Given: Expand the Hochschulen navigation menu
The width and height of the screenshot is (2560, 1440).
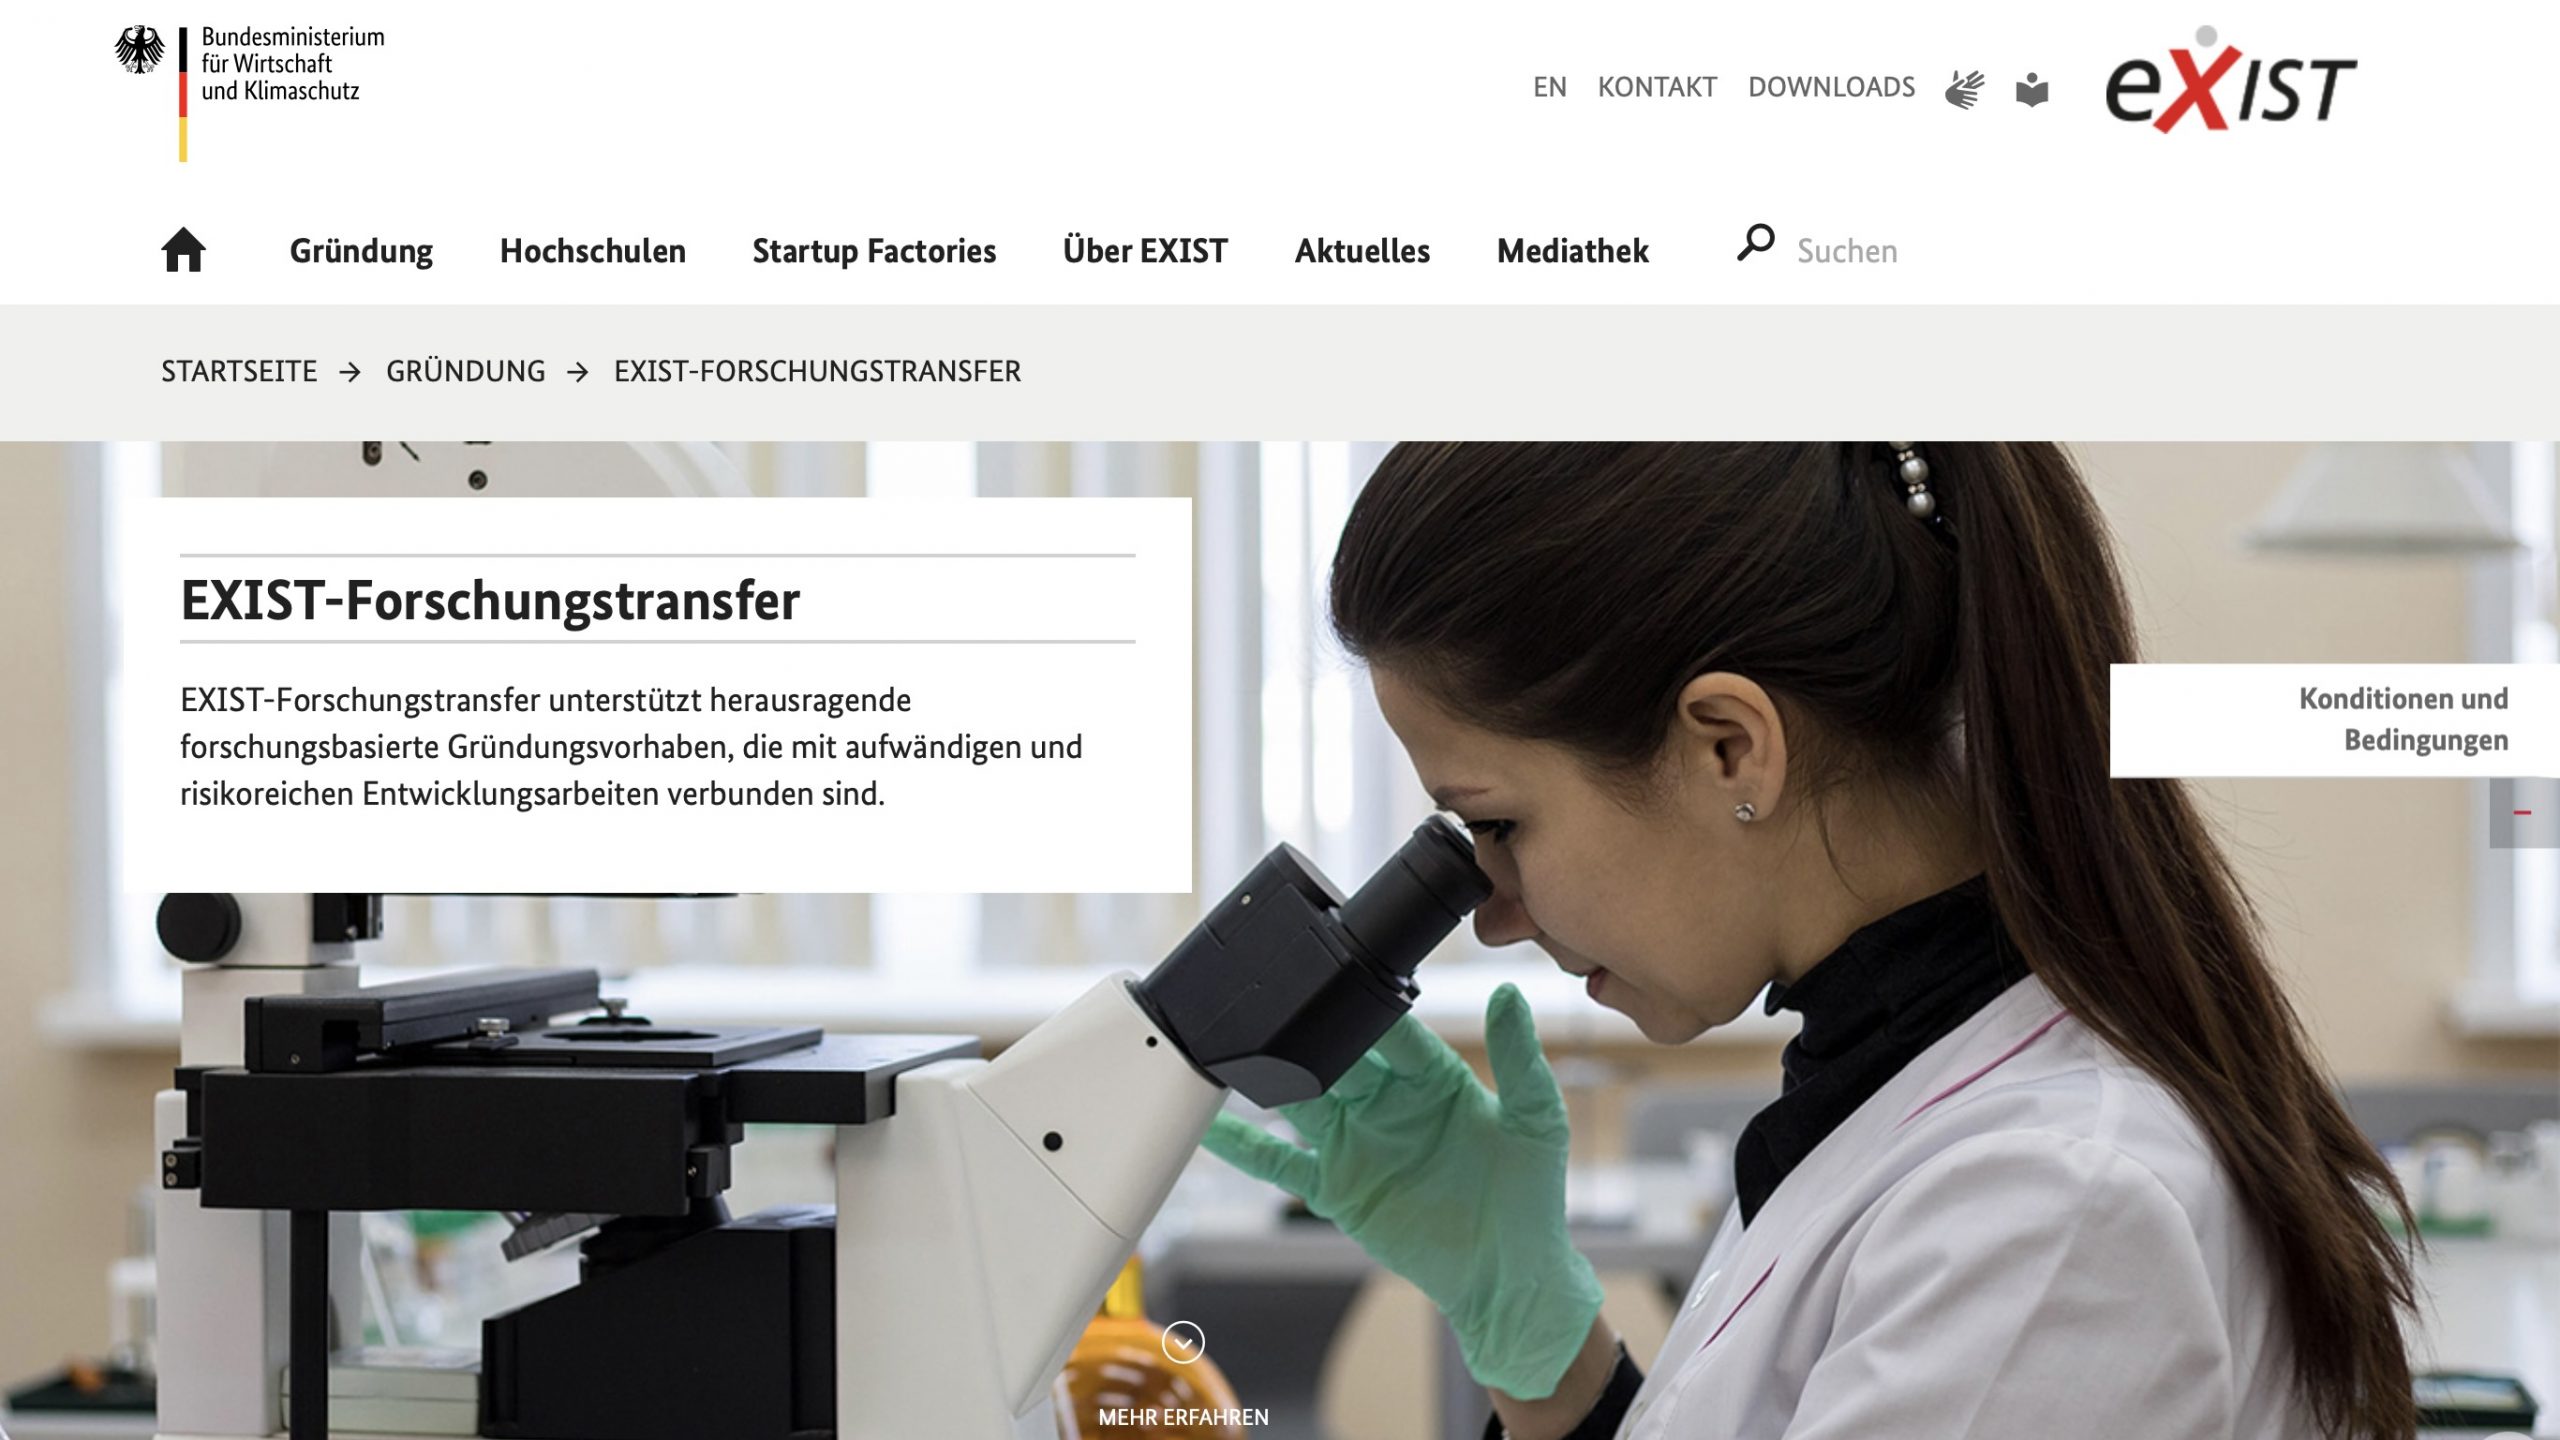Looking at the screenshot, I should tap(593, 251).
